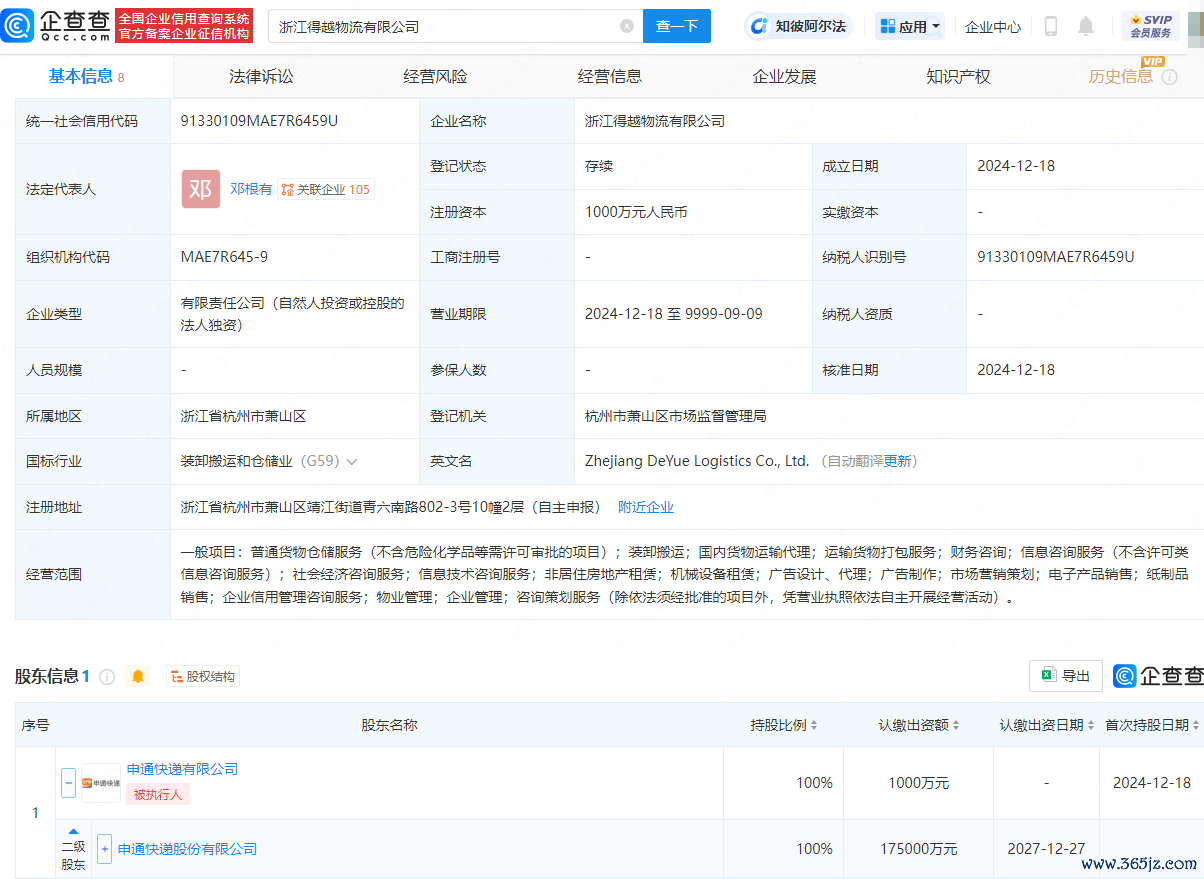
Task: Export shareholder data with 导出
Action: point(1066,676)
